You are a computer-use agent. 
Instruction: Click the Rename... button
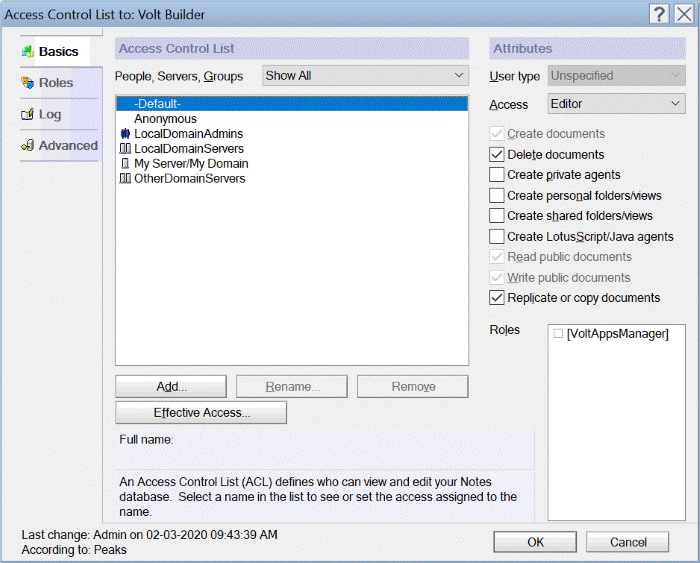pyautogui.click(x=292, y=386)
